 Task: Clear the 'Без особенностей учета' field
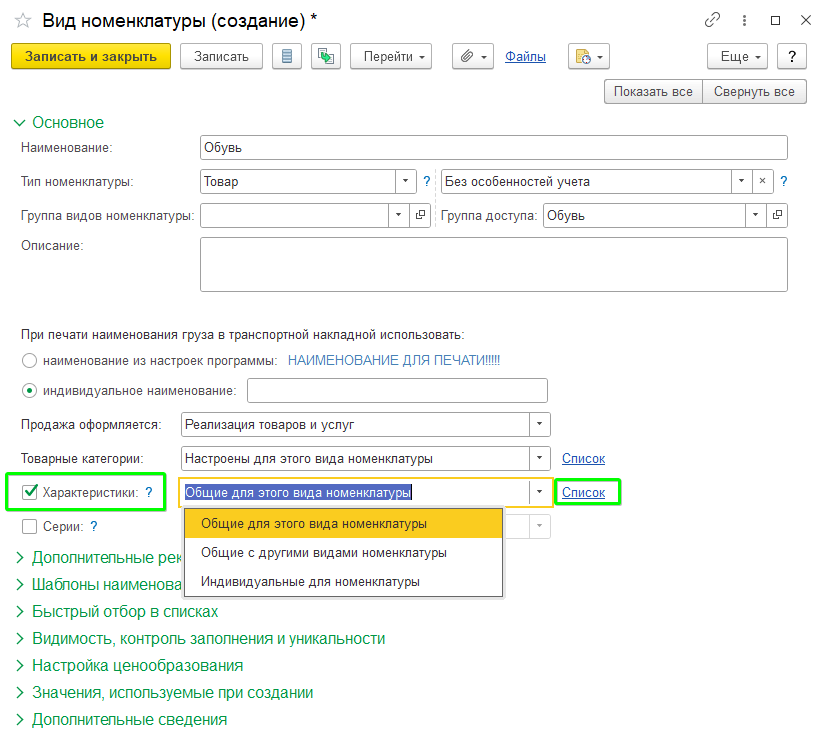[x=762, y=181]
